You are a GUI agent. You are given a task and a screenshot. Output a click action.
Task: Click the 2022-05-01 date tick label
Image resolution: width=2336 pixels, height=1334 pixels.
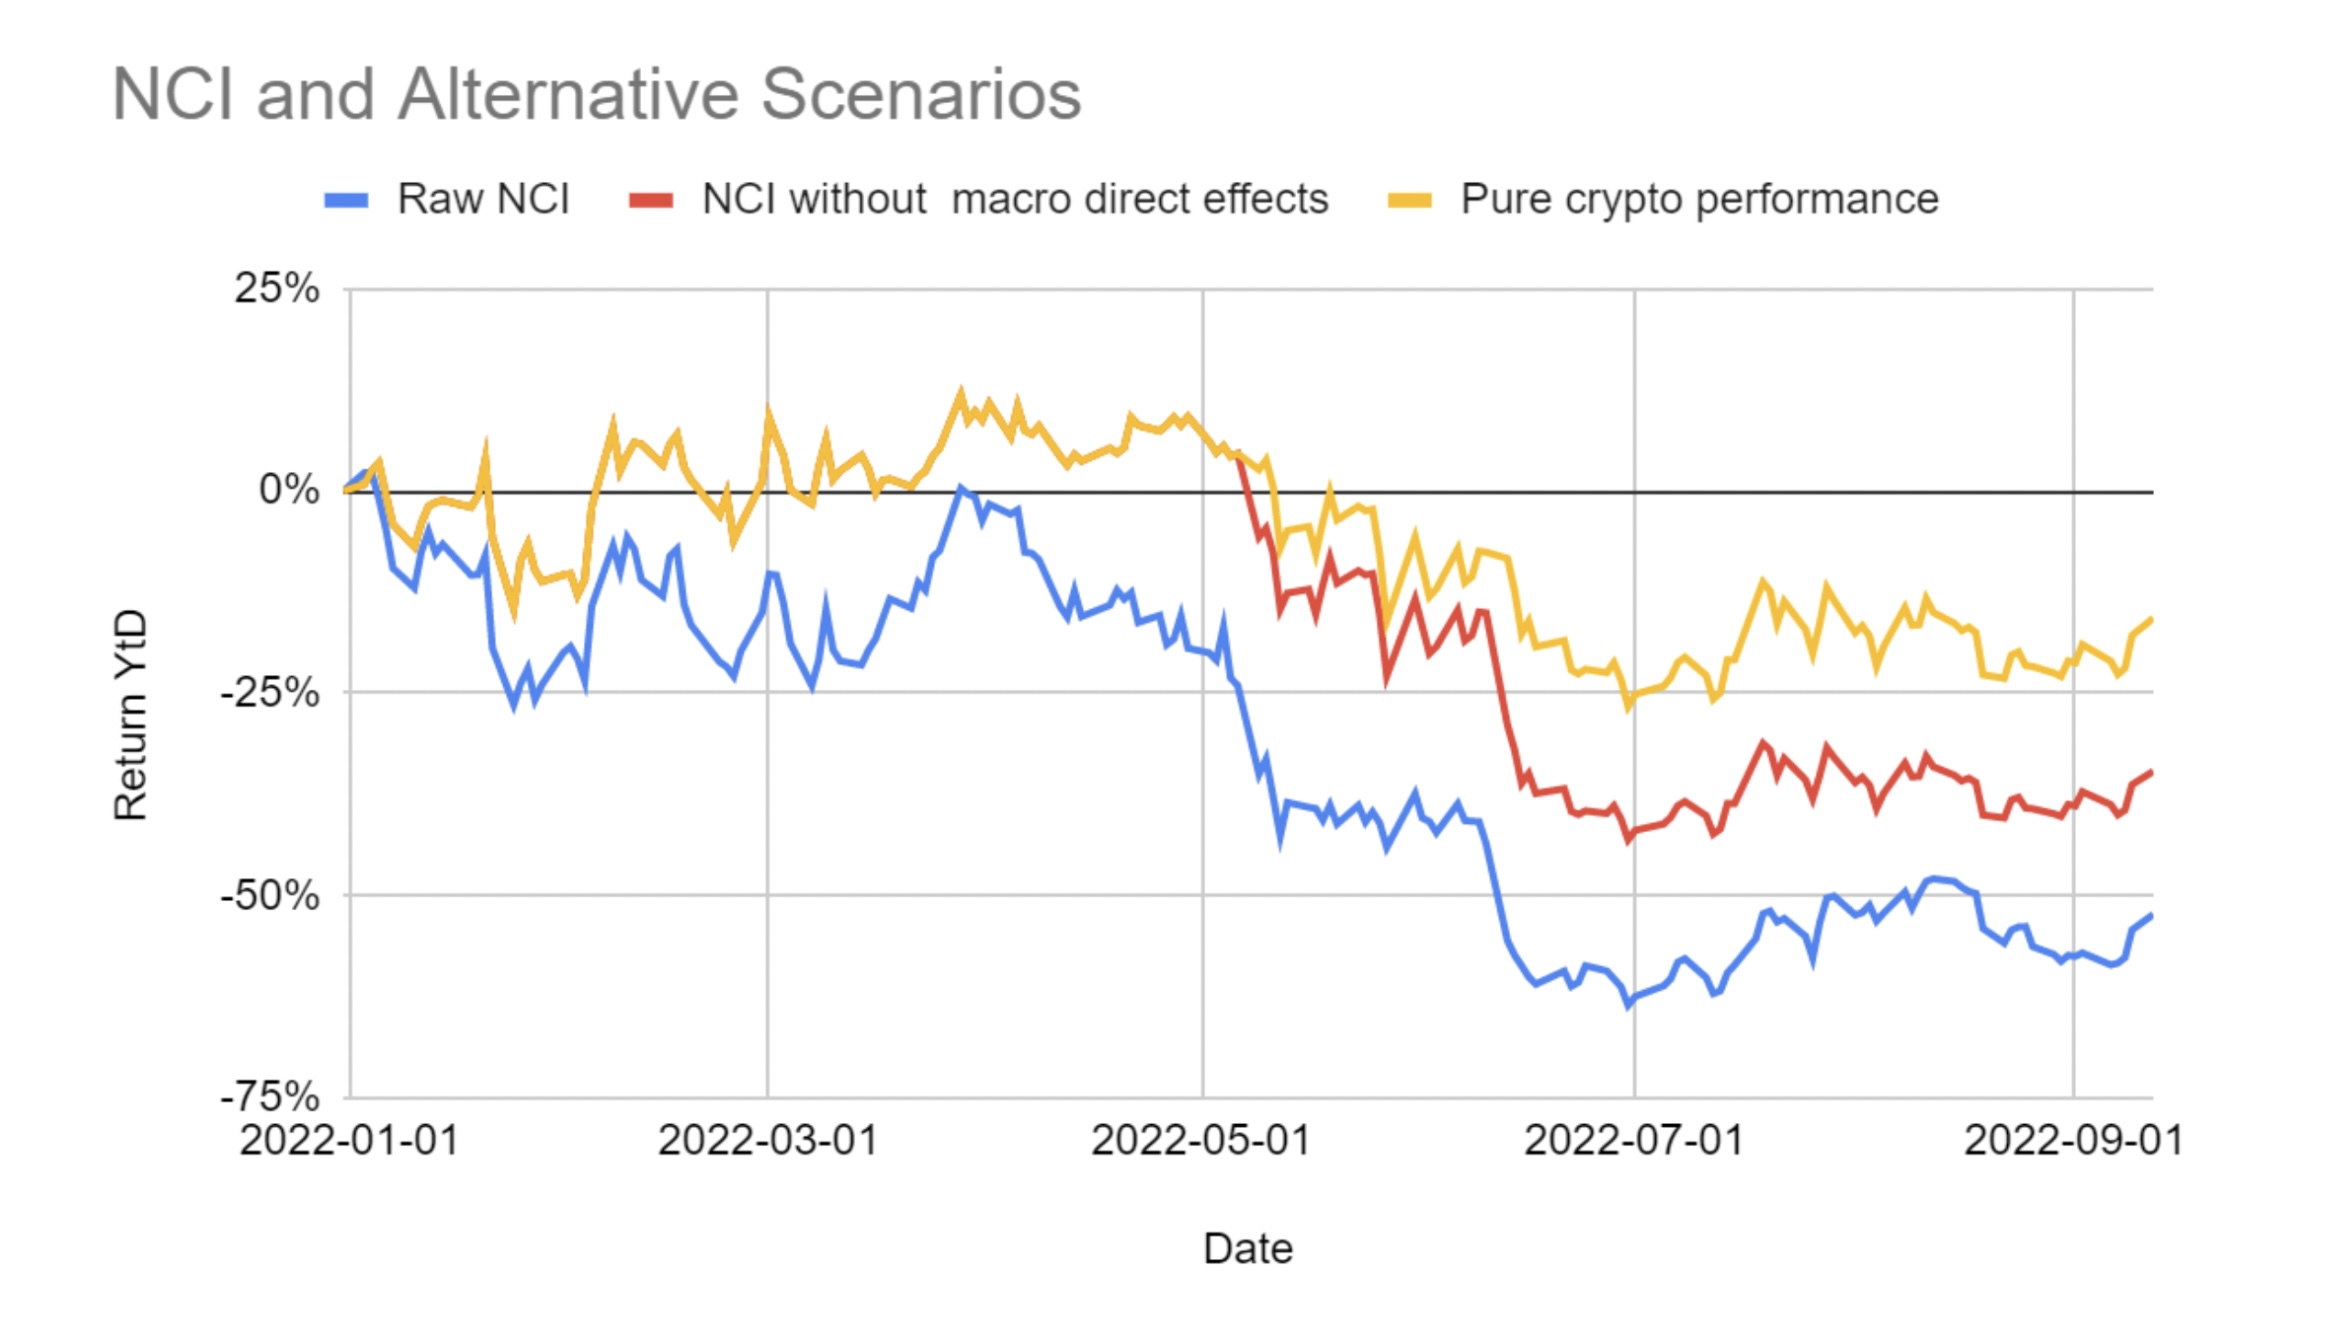pyautogui.click(x=1201, y=1140)
